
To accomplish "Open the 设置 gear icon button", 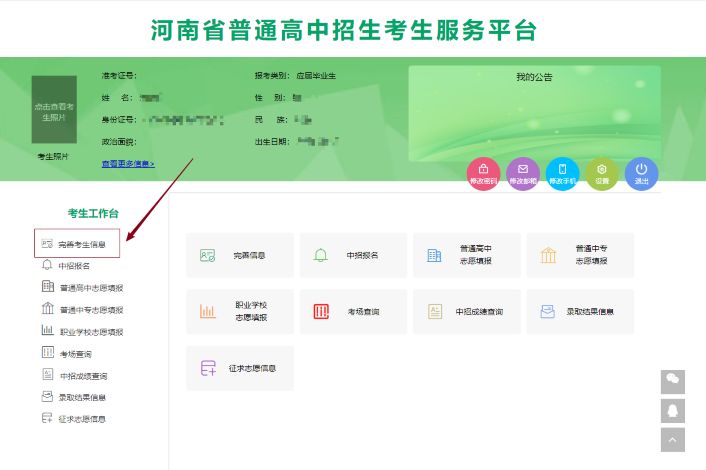I will click(602, 174).
